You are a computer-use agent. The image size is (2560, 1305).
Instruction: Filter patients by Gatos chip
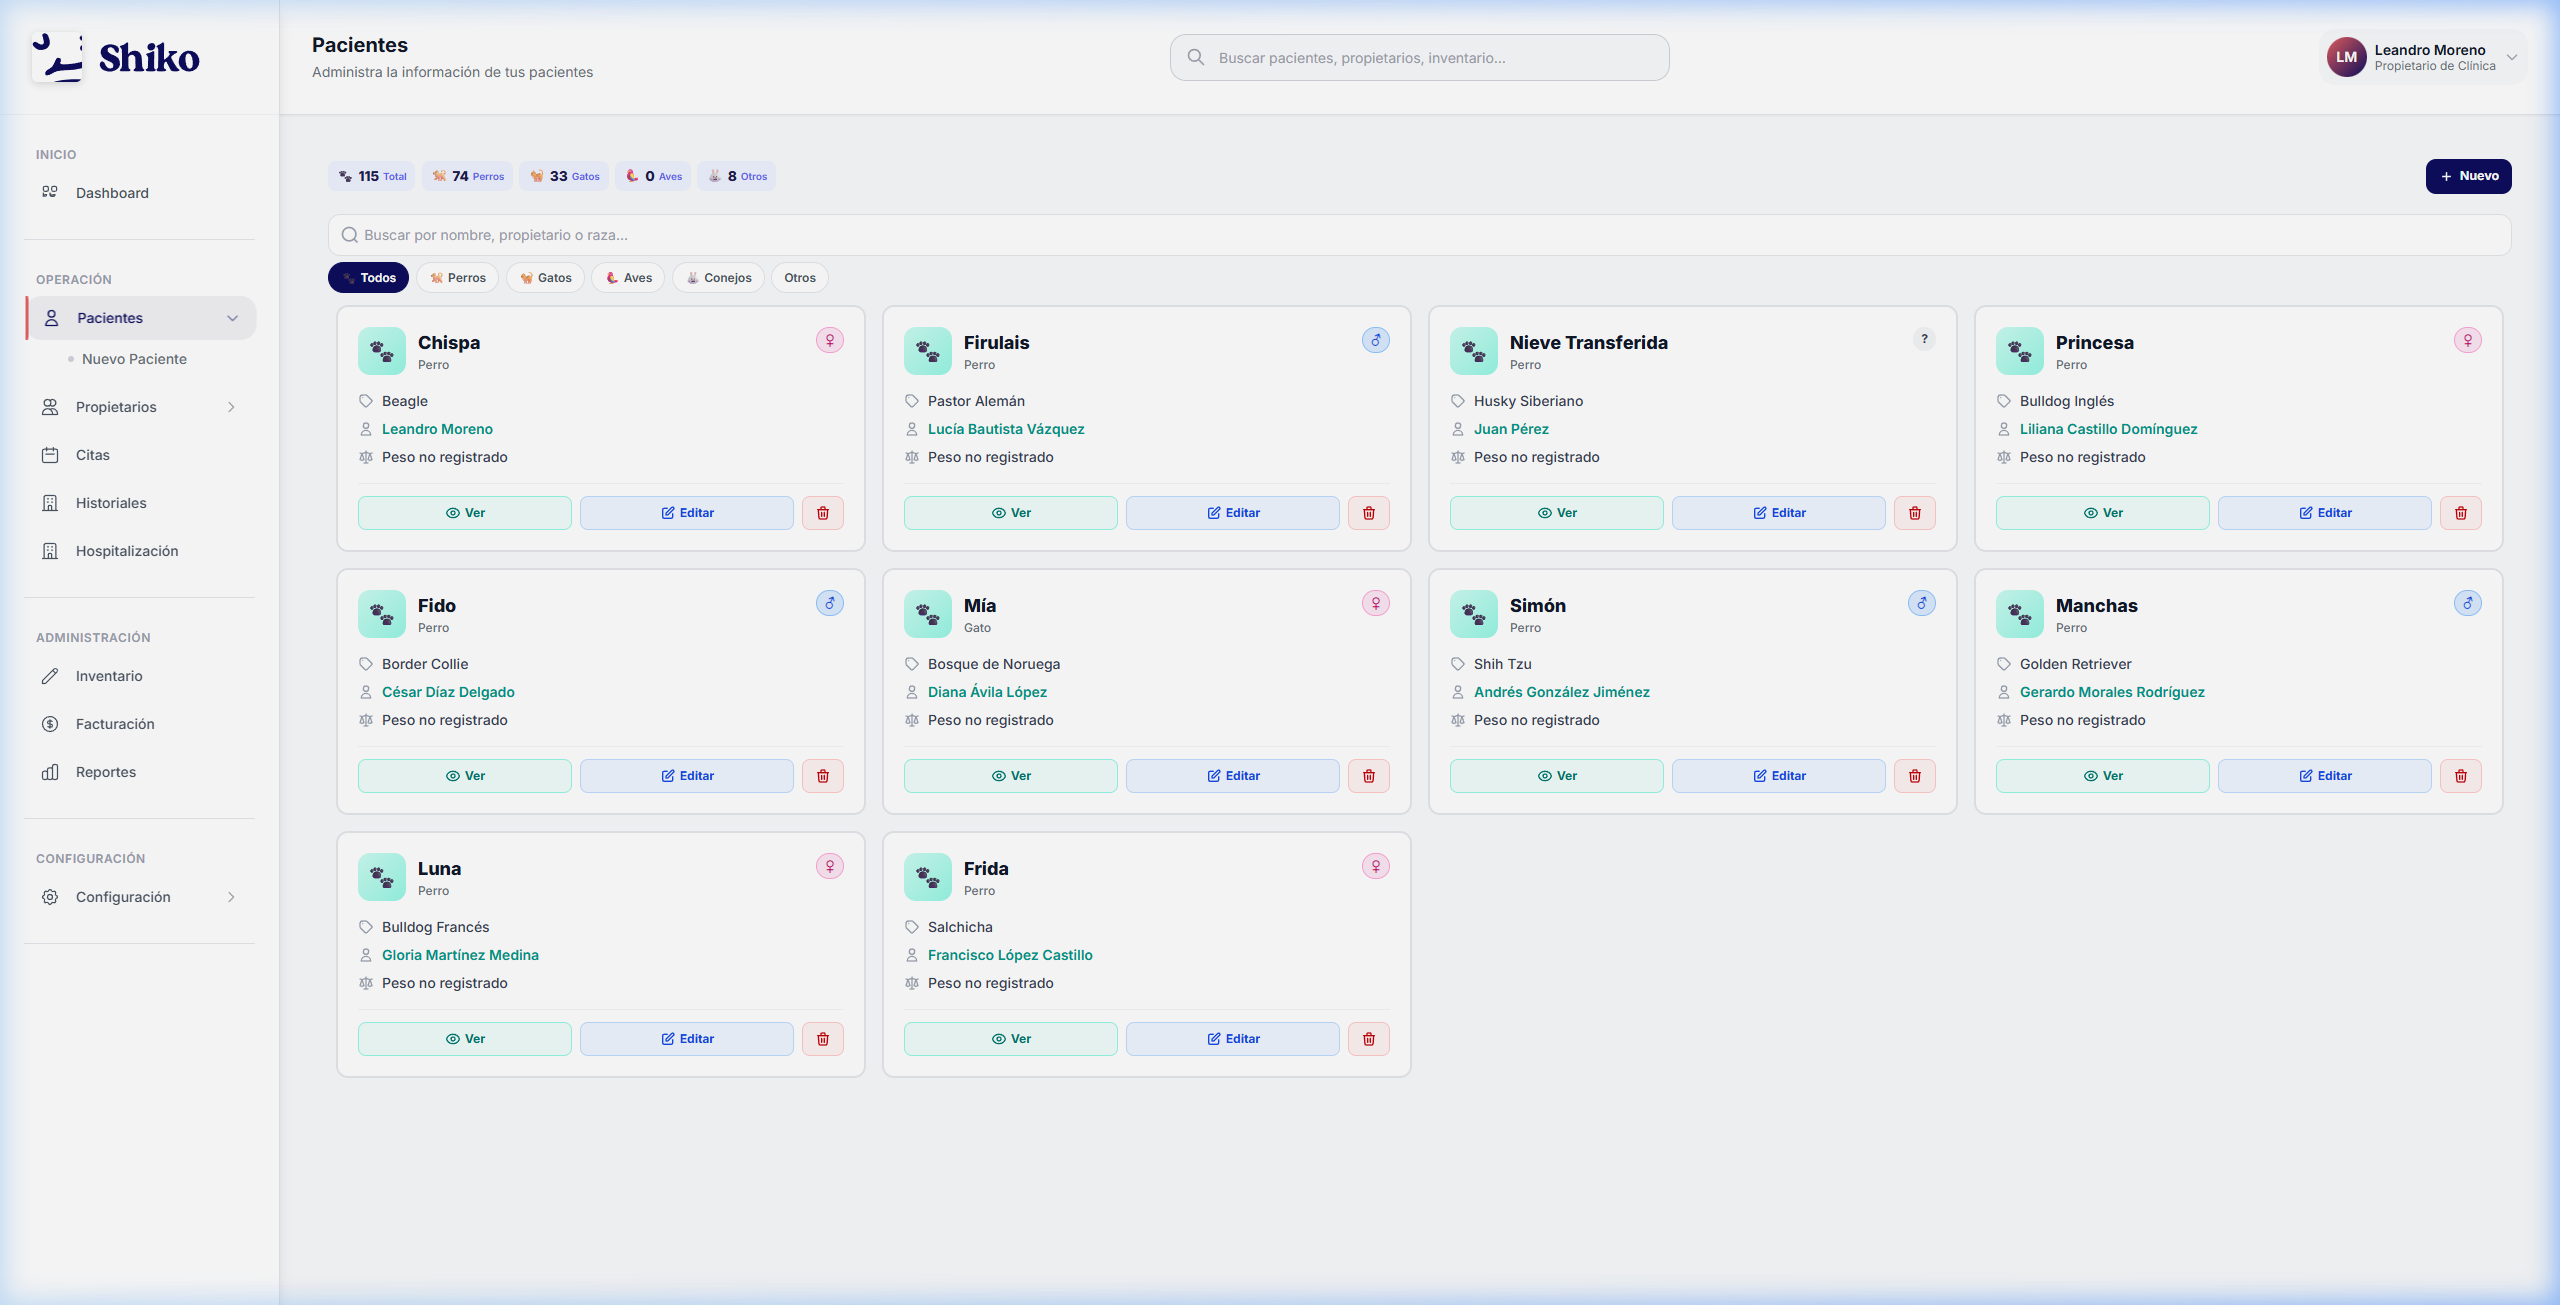click(545, 278)
